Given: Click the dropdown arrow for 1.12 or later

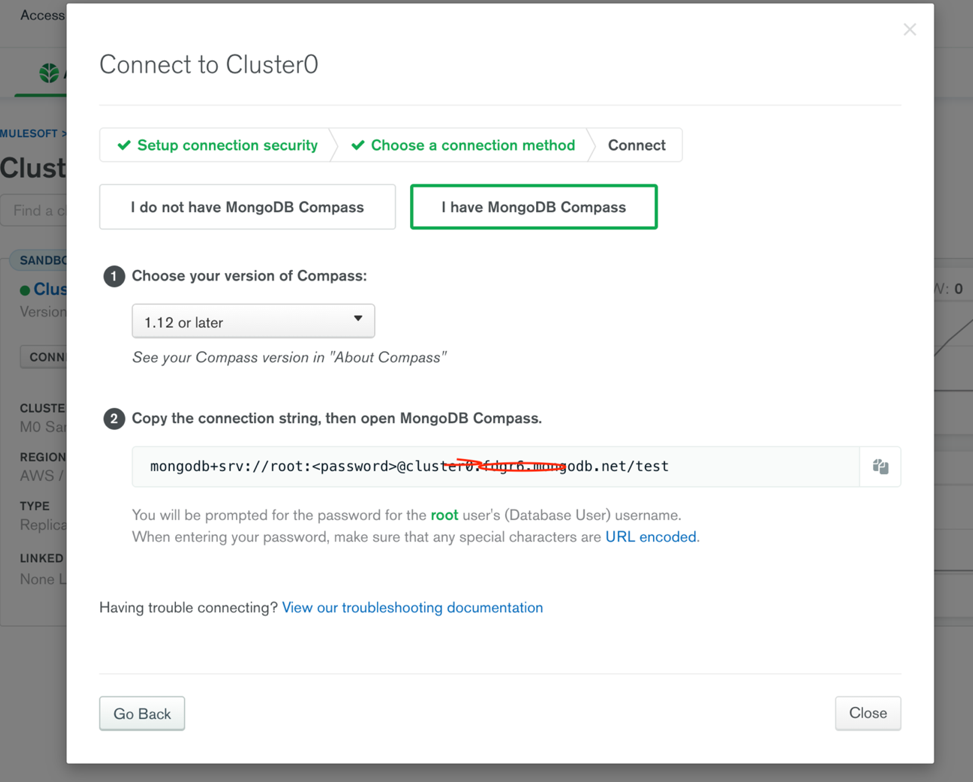Looking at the screenshot, I should [x=358, y=318].
